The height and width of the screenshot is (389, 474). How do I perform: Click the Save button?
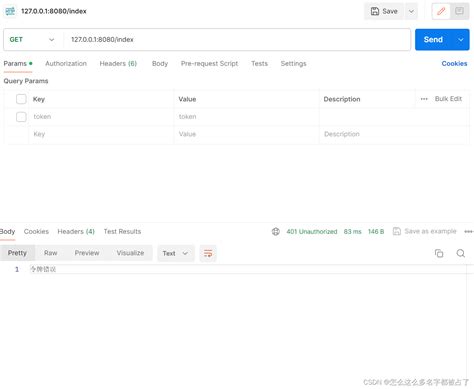(384, 11)
